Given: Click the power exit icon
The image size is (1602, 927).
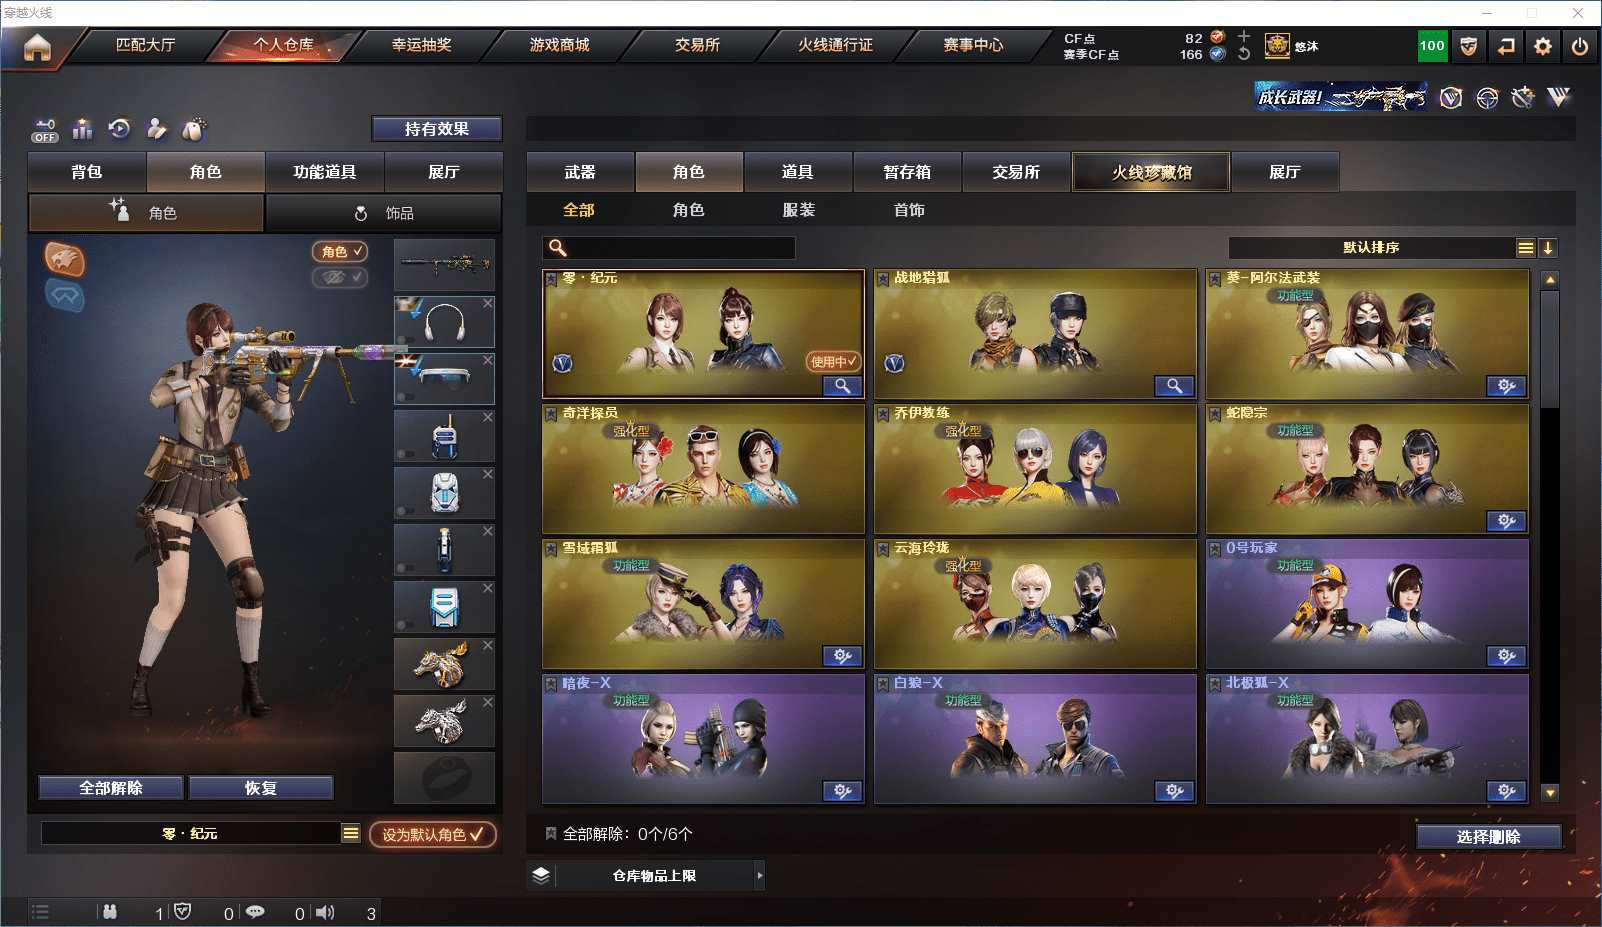Looking at the screenshot, I should click(x=1580, y=46).
